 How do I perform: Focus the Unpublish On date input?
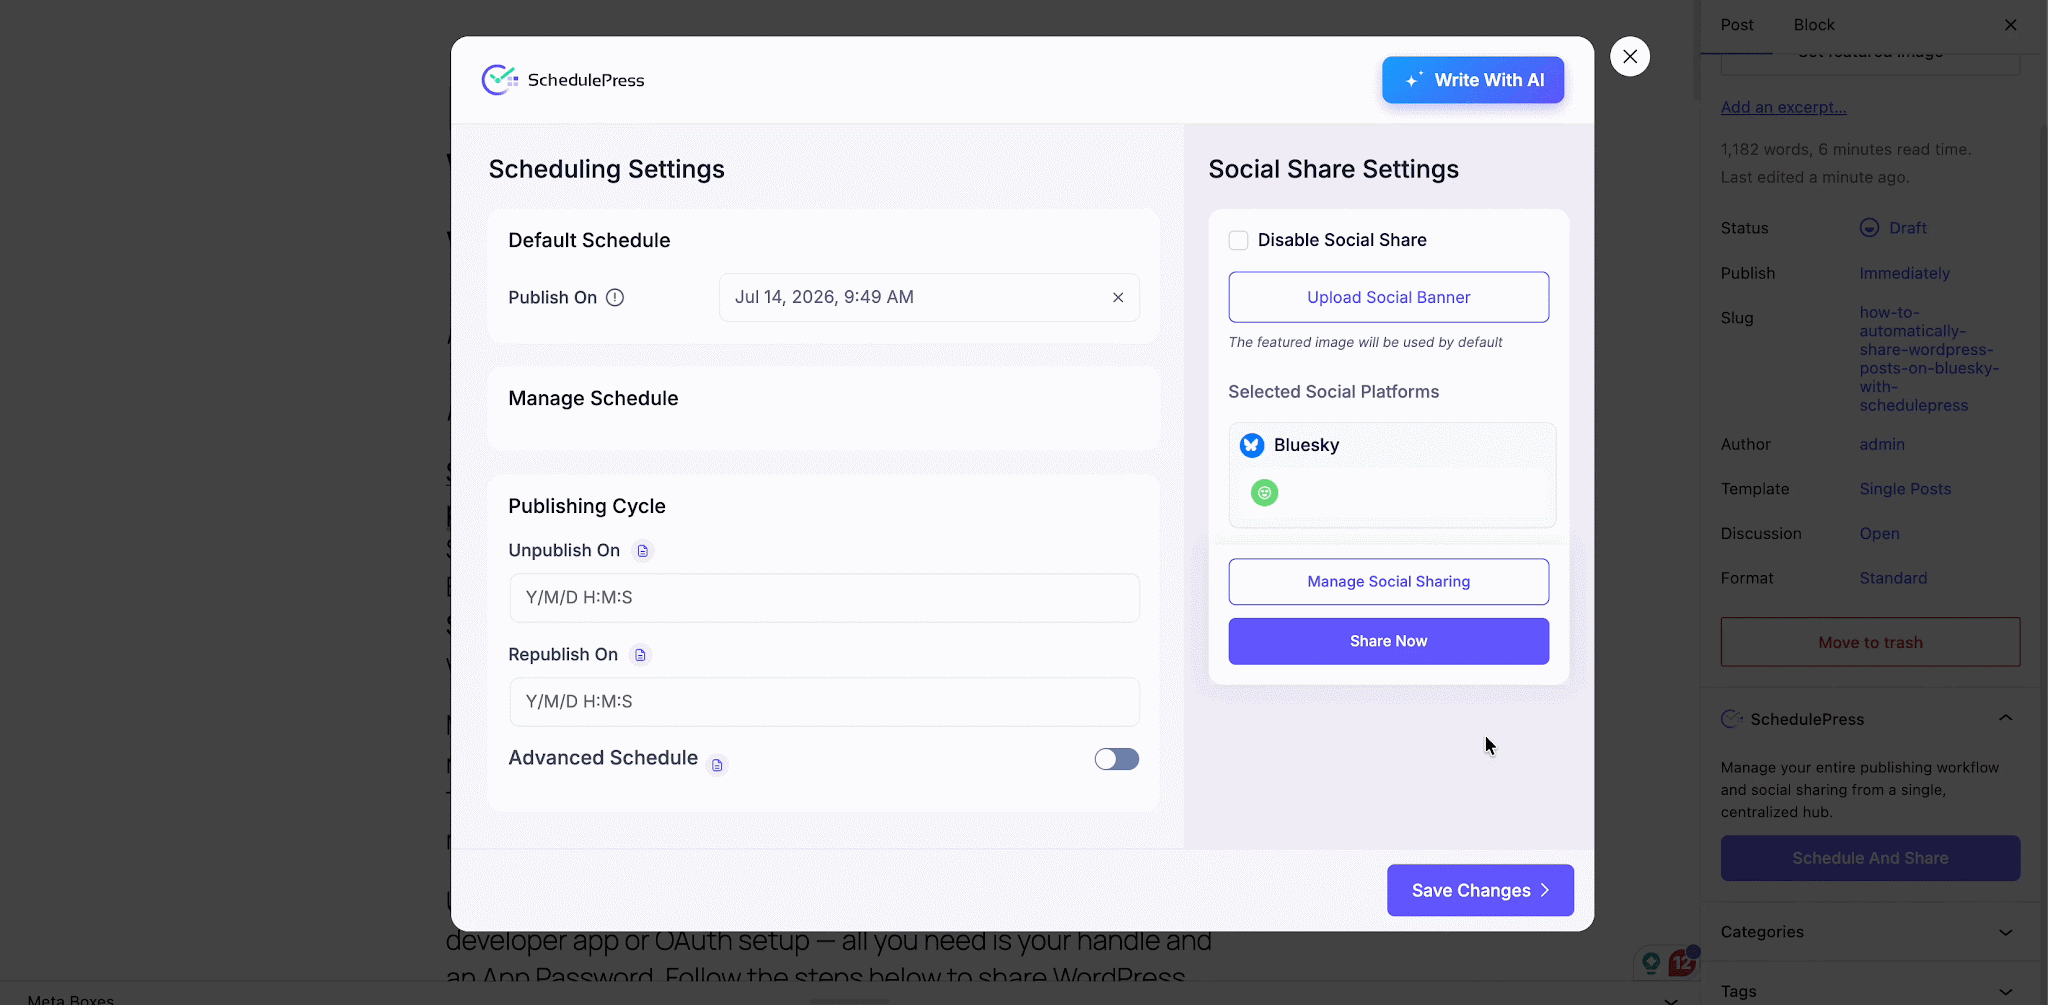824,598
